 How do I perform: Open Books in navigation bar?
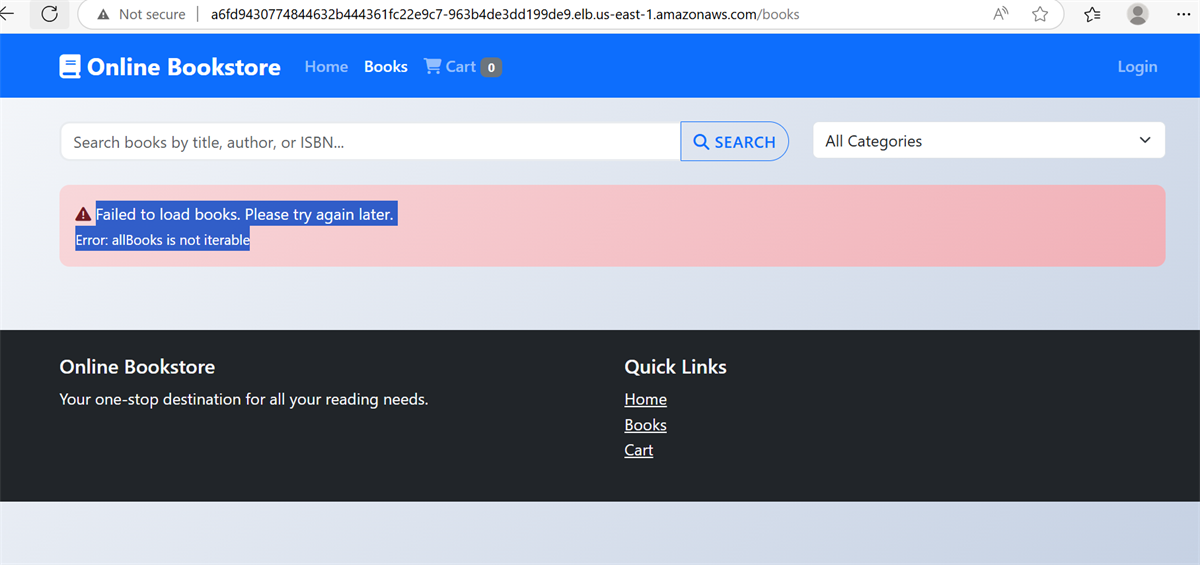click(385, 66)
